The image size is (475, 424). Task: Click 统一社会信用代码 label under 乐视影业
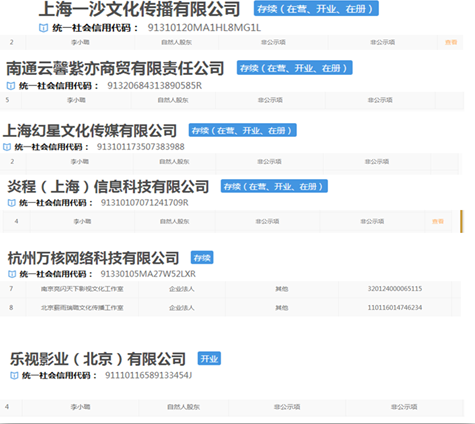pos(60,376)
